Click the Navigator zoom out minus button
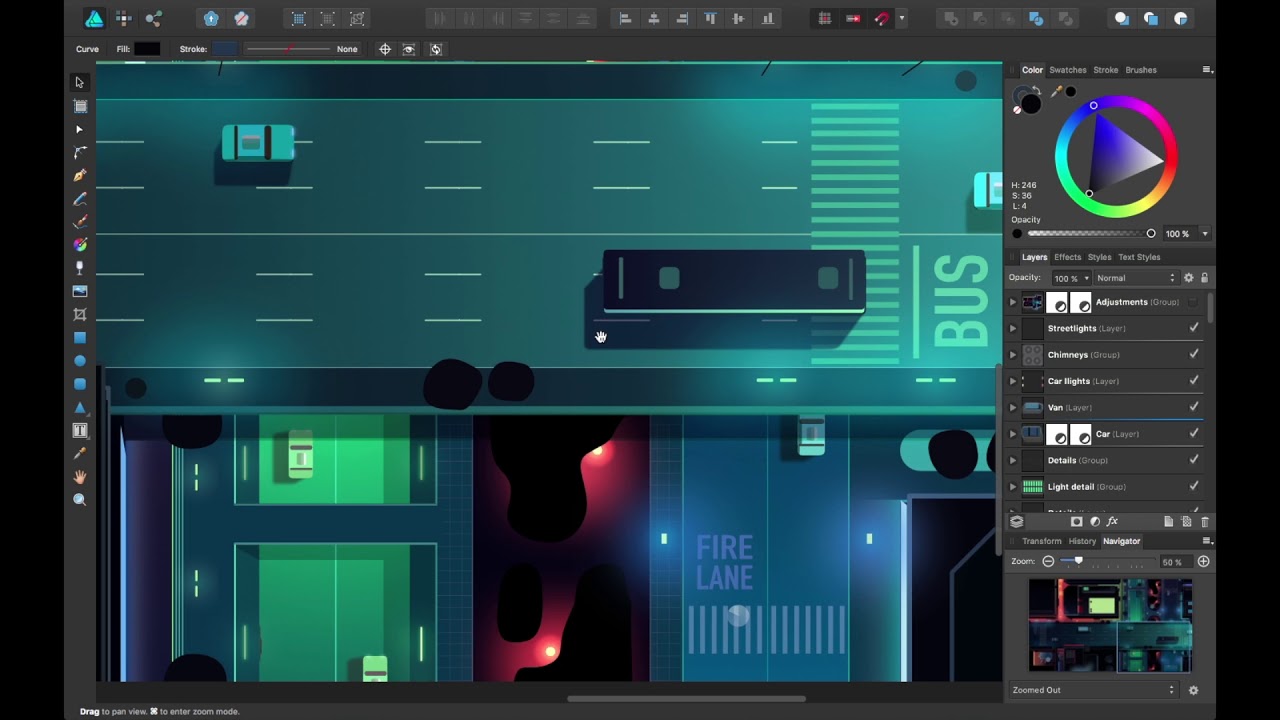The width and height of the screenshot is (1280, 720). pos(1048,562)
